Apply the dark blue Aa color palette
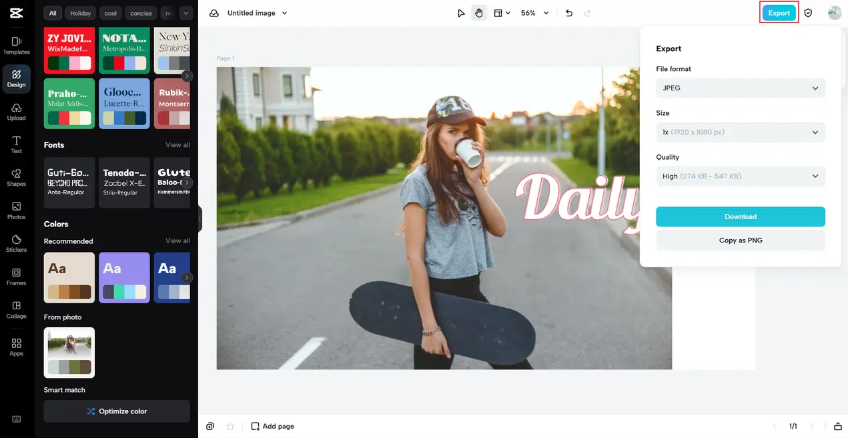 click(x=172, y=277)
